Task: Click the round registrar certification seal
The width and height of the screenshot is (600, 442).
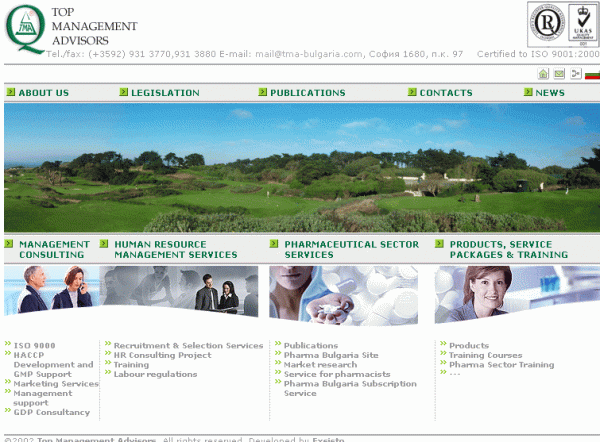Action: (x=548, y=23)
